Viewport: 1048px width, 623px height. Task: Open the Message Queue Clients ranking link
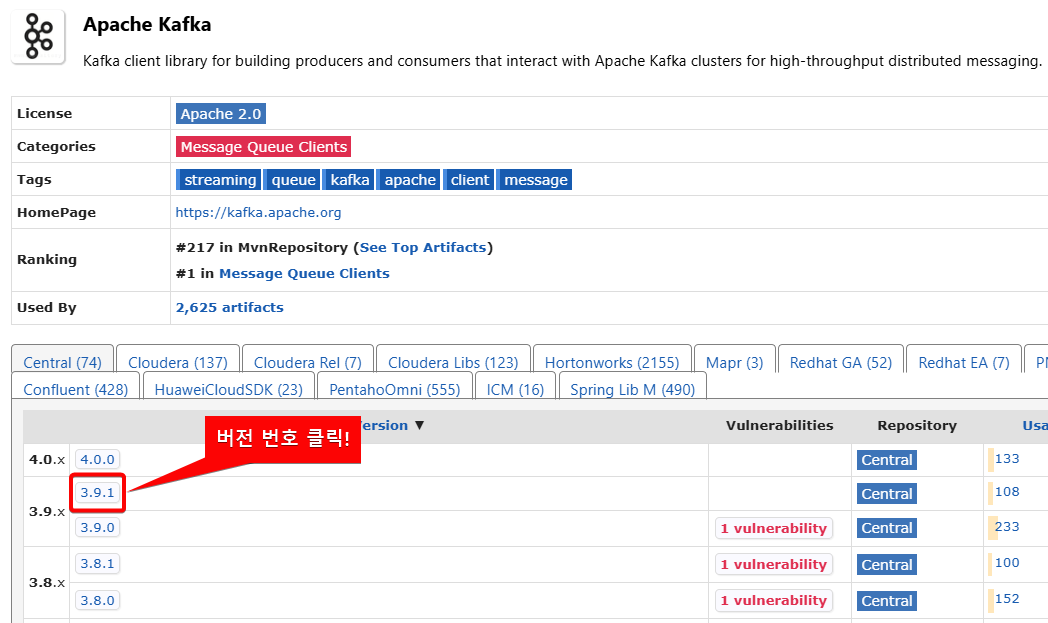304,273
